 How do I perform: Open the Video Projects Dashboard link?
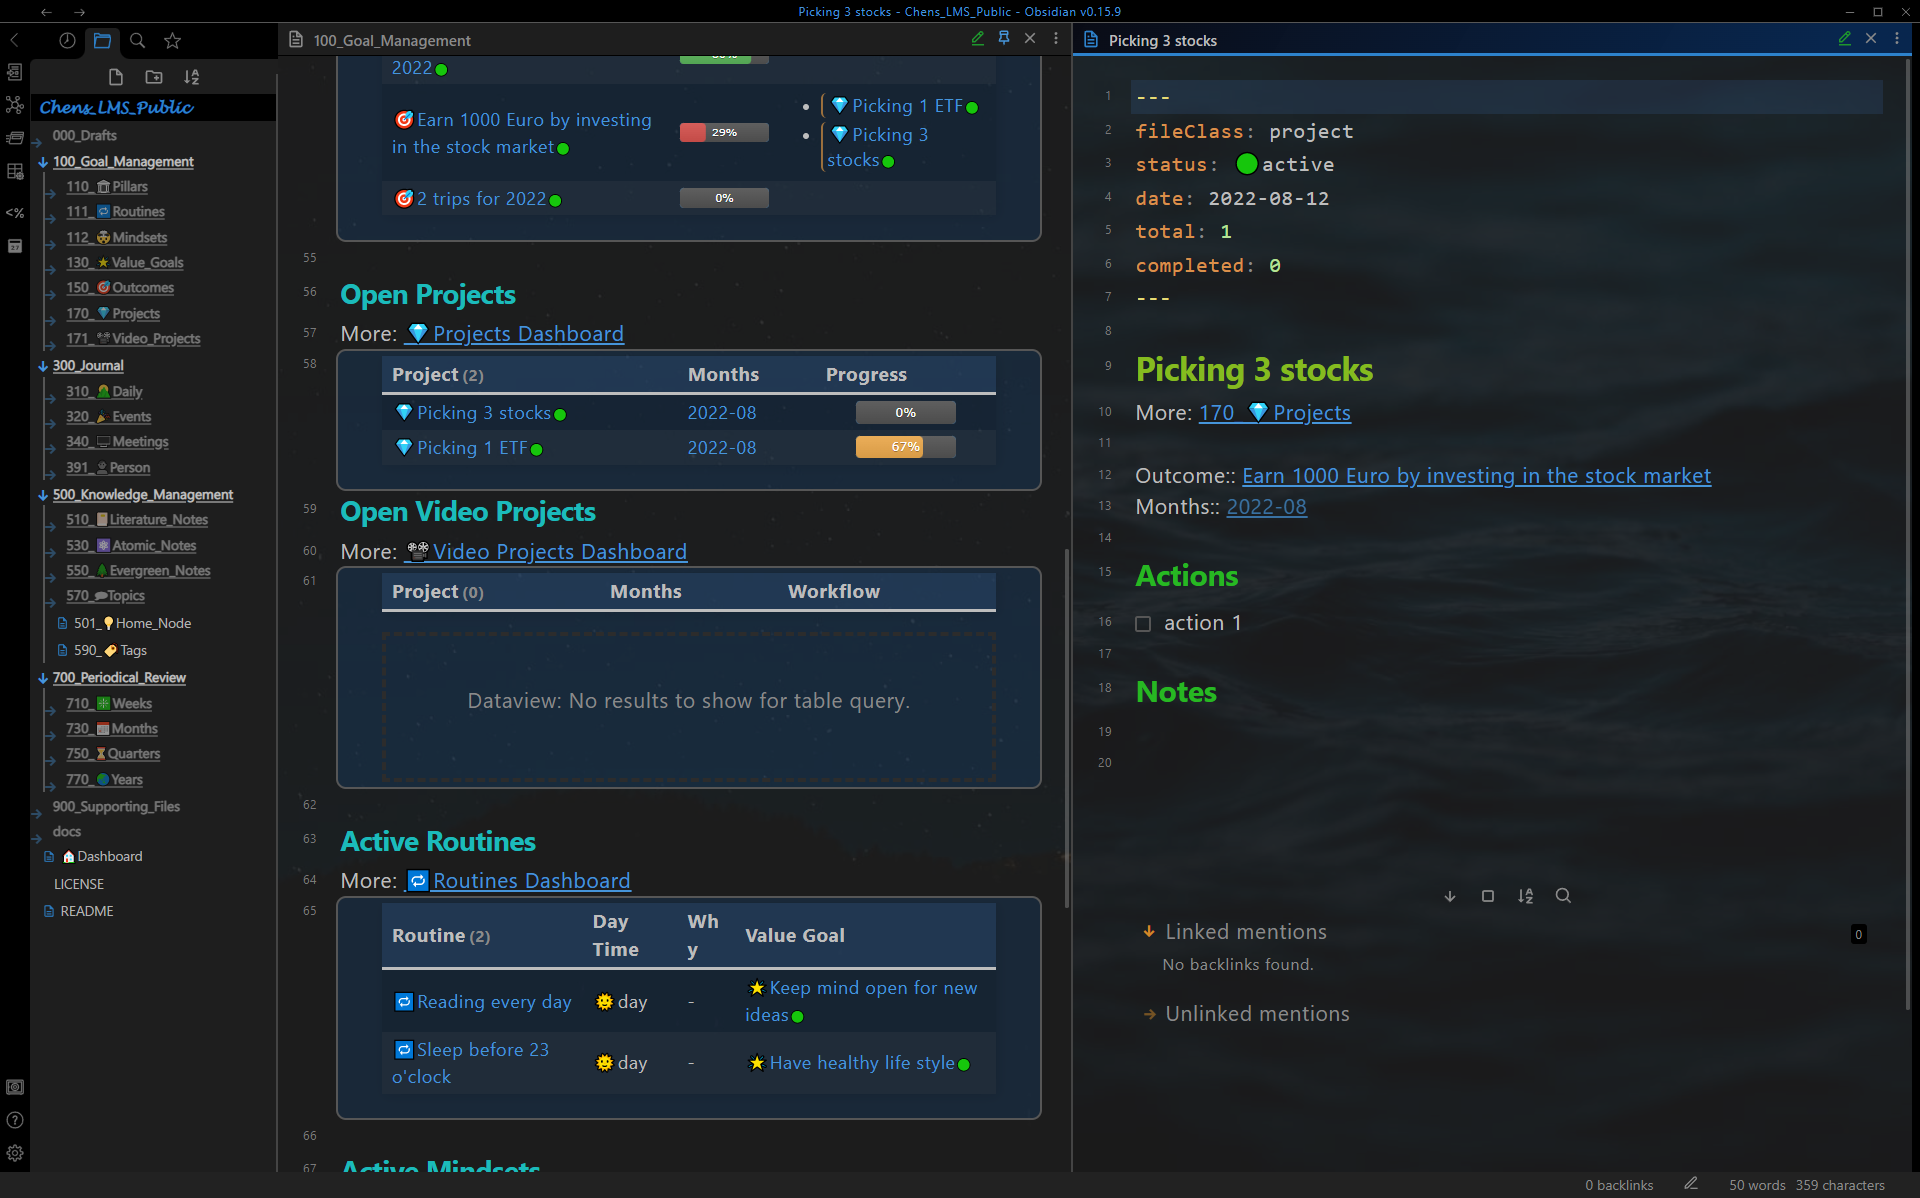545,552
